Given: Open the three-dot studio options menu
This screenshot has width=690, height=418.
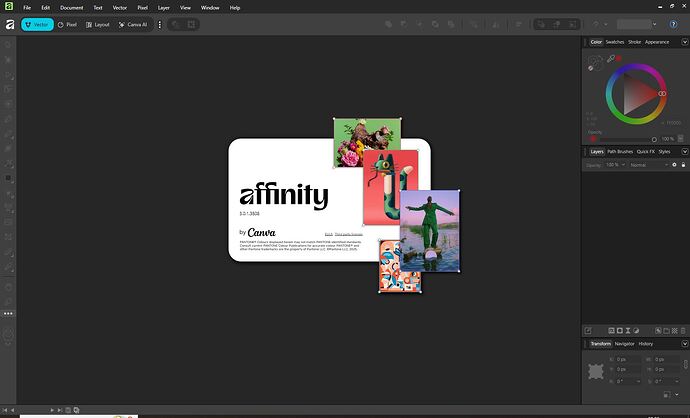Looking at the screenshot, I should click(x=160, y=25).
